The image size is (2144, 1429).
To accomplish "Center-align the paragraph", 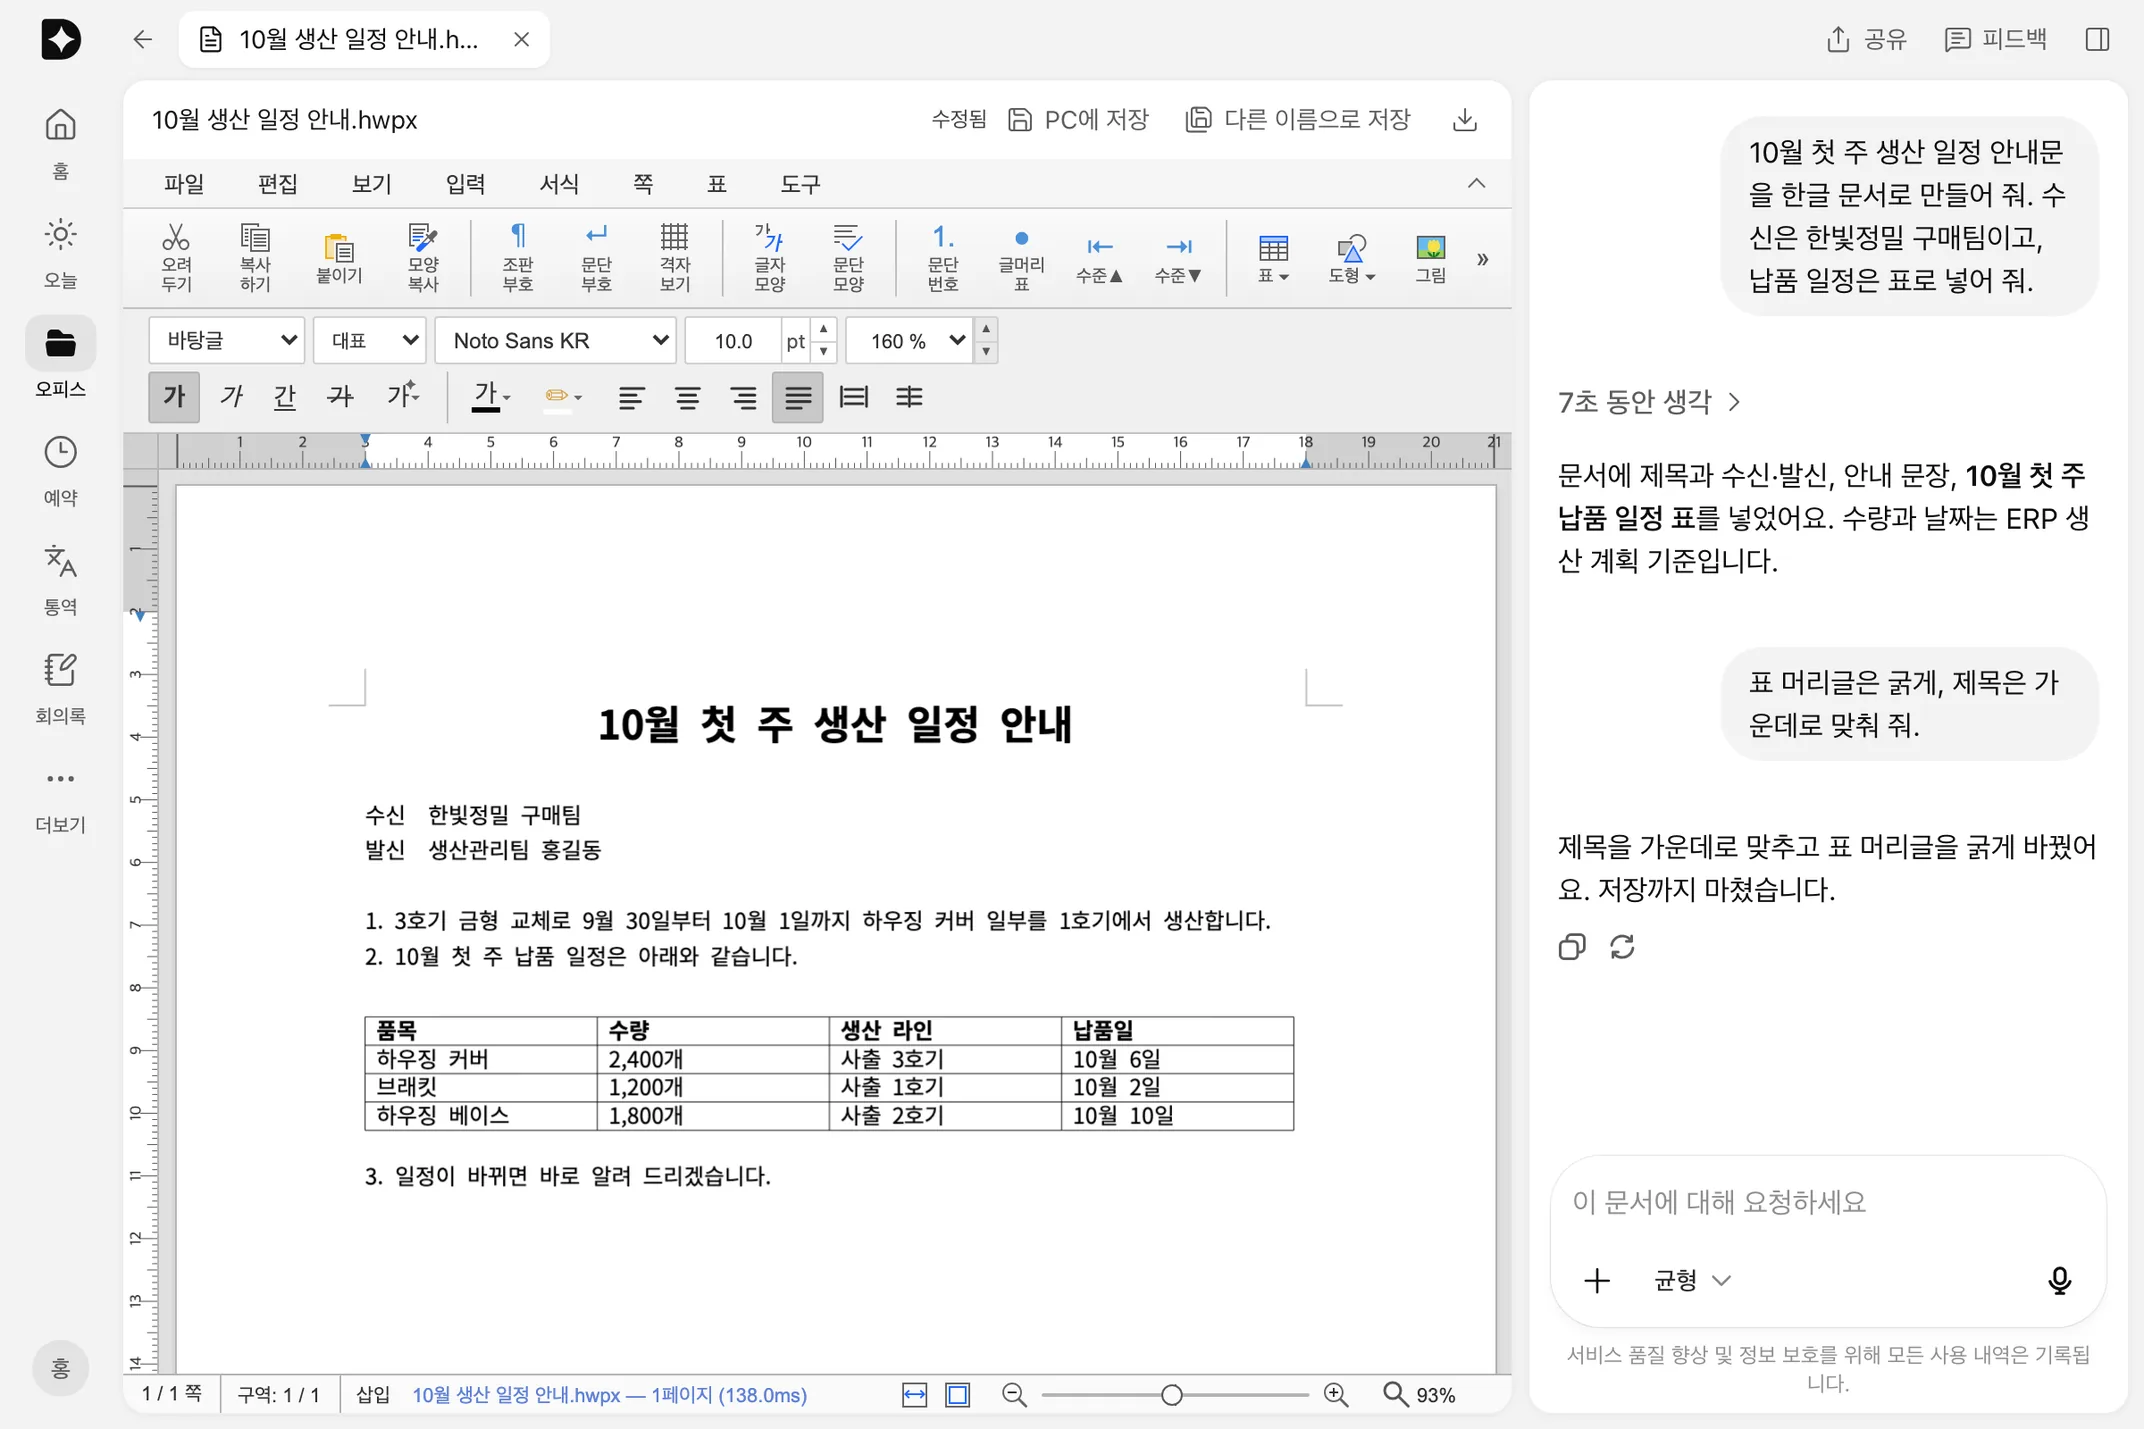I will [687, 397].
